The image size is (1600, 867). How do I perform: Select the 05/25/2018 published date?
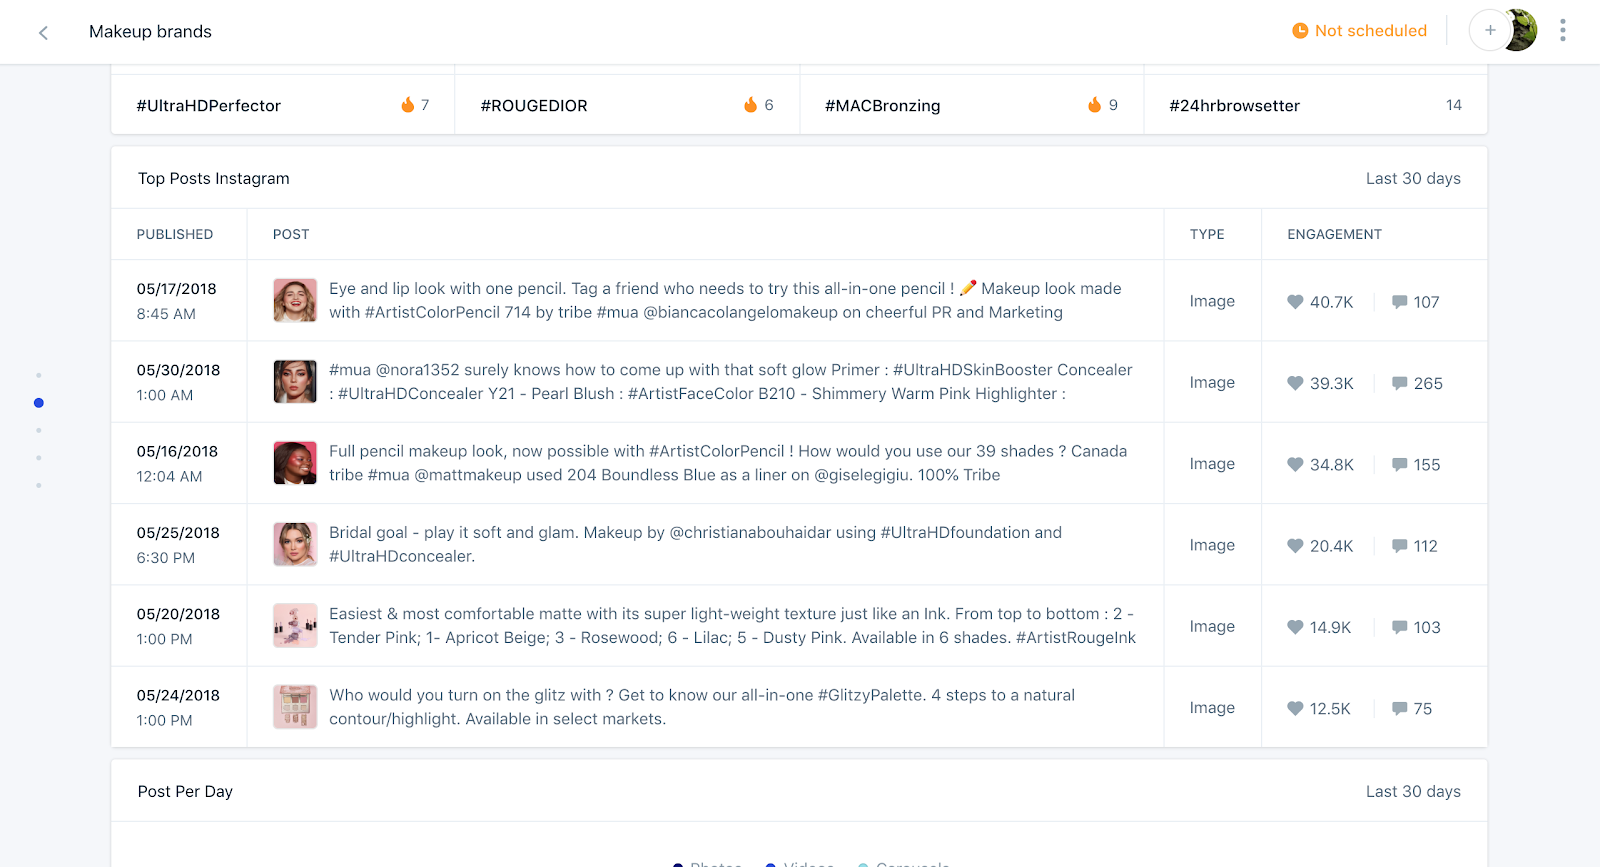pyautogui.click(x=178, y=533)
